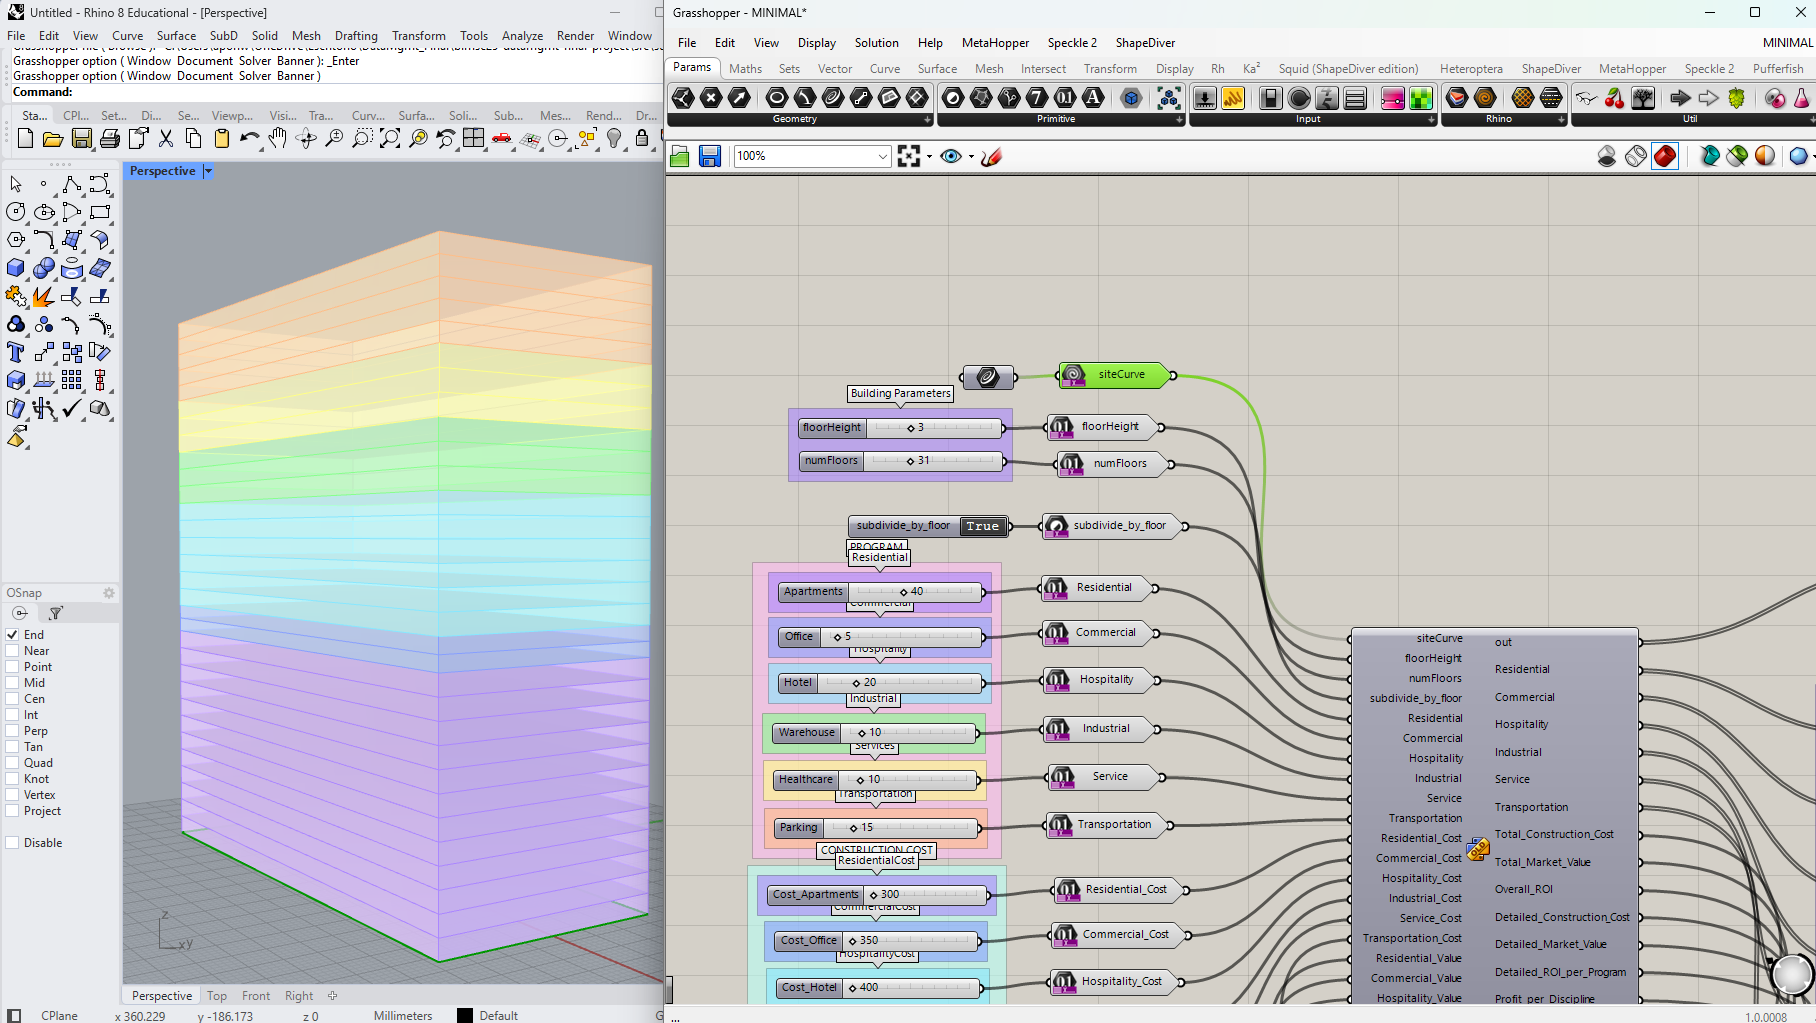Click the red car shade icon
This screenshot has height=1023, width=1816.
502,139
